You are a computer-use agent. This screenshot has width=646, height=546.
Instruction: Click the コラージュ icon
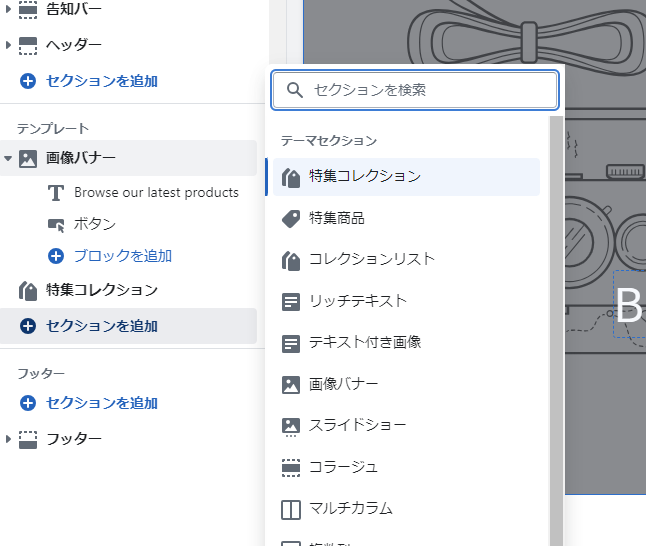tap(291, 468)
